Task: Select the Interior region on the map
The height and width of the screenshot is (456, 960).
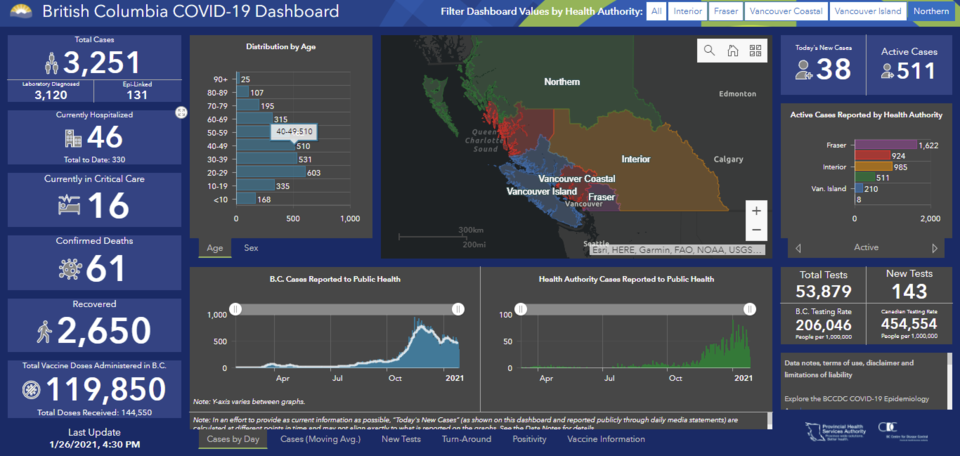Action: (x=636, y=159)
